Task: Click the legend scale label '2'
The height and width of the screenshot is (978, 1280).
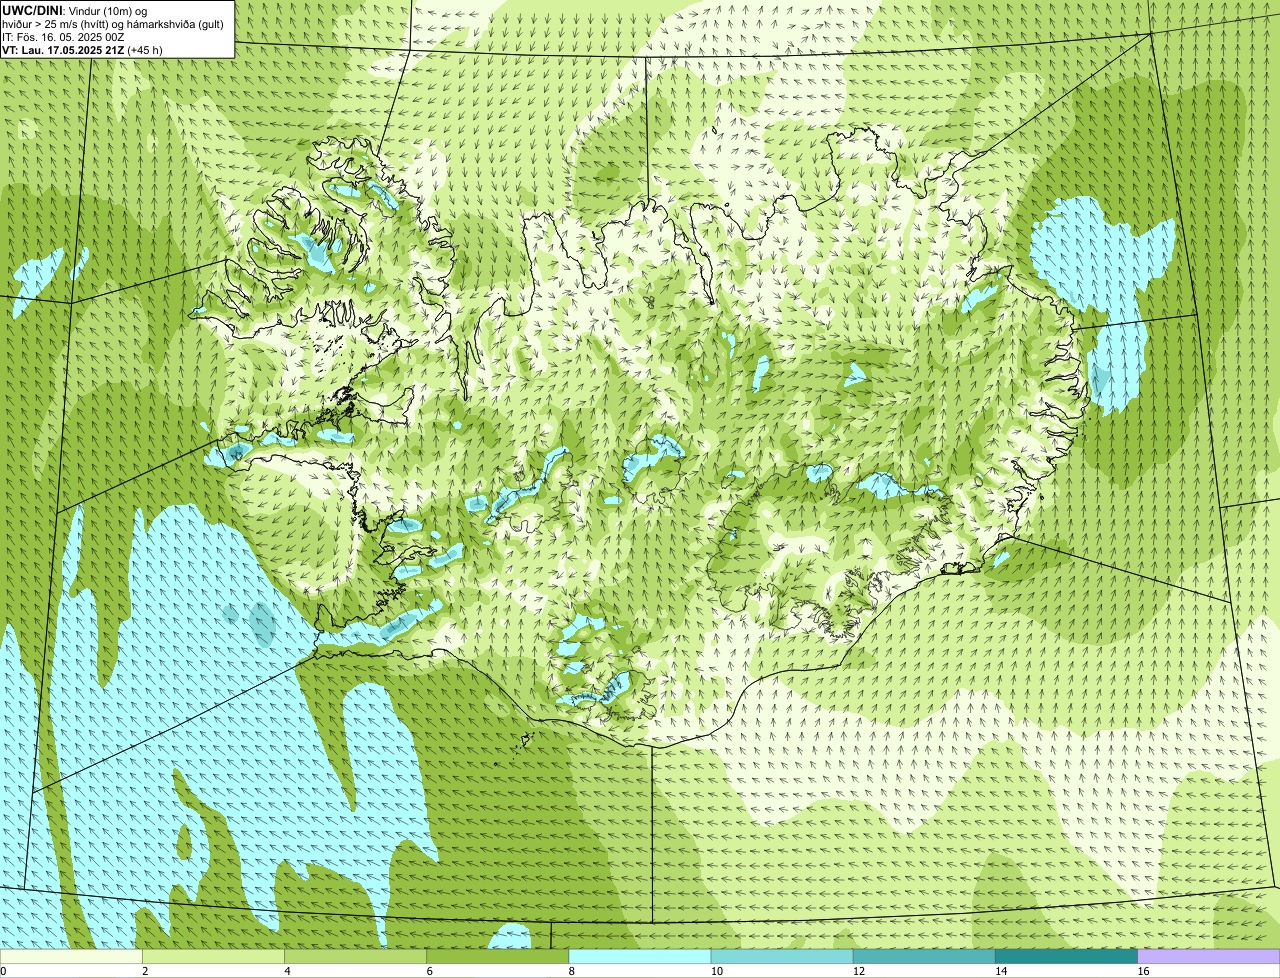Action: pos(145,971)
